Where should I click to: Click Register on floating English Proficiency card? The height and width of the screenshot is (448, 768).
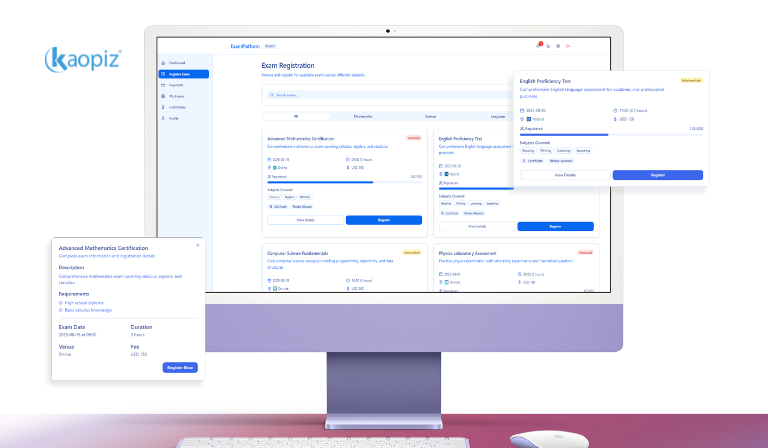pos(658,175)
